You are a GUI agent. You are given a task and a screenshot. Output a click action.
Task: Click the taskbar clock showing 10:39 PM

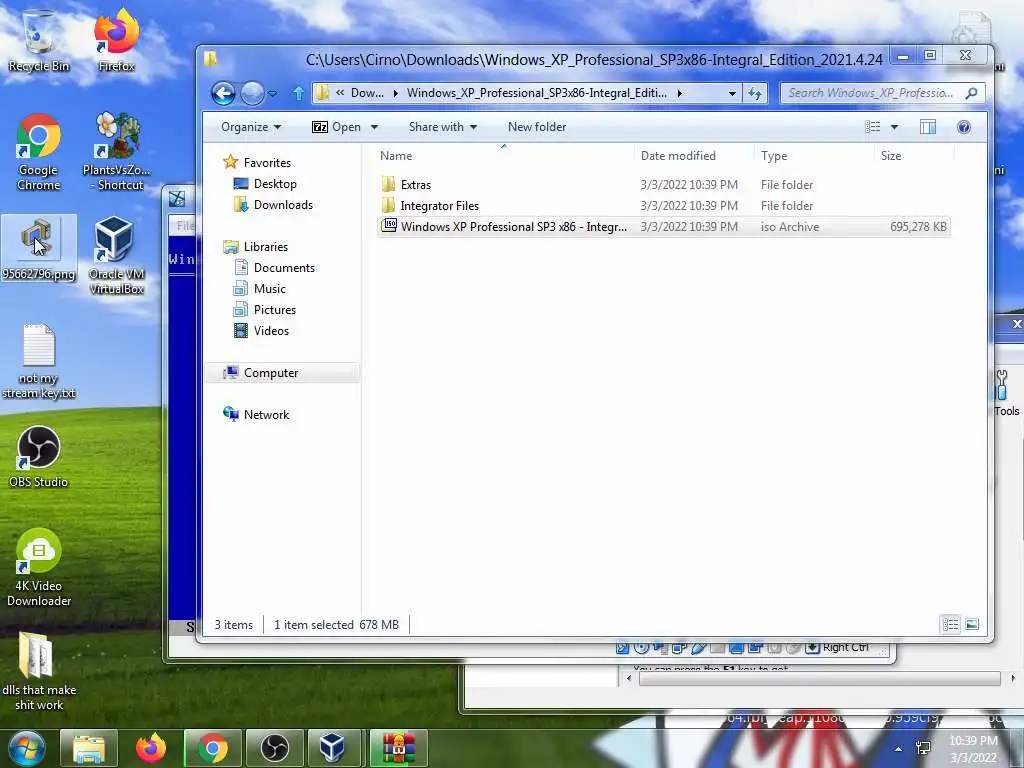coord(973,749)
